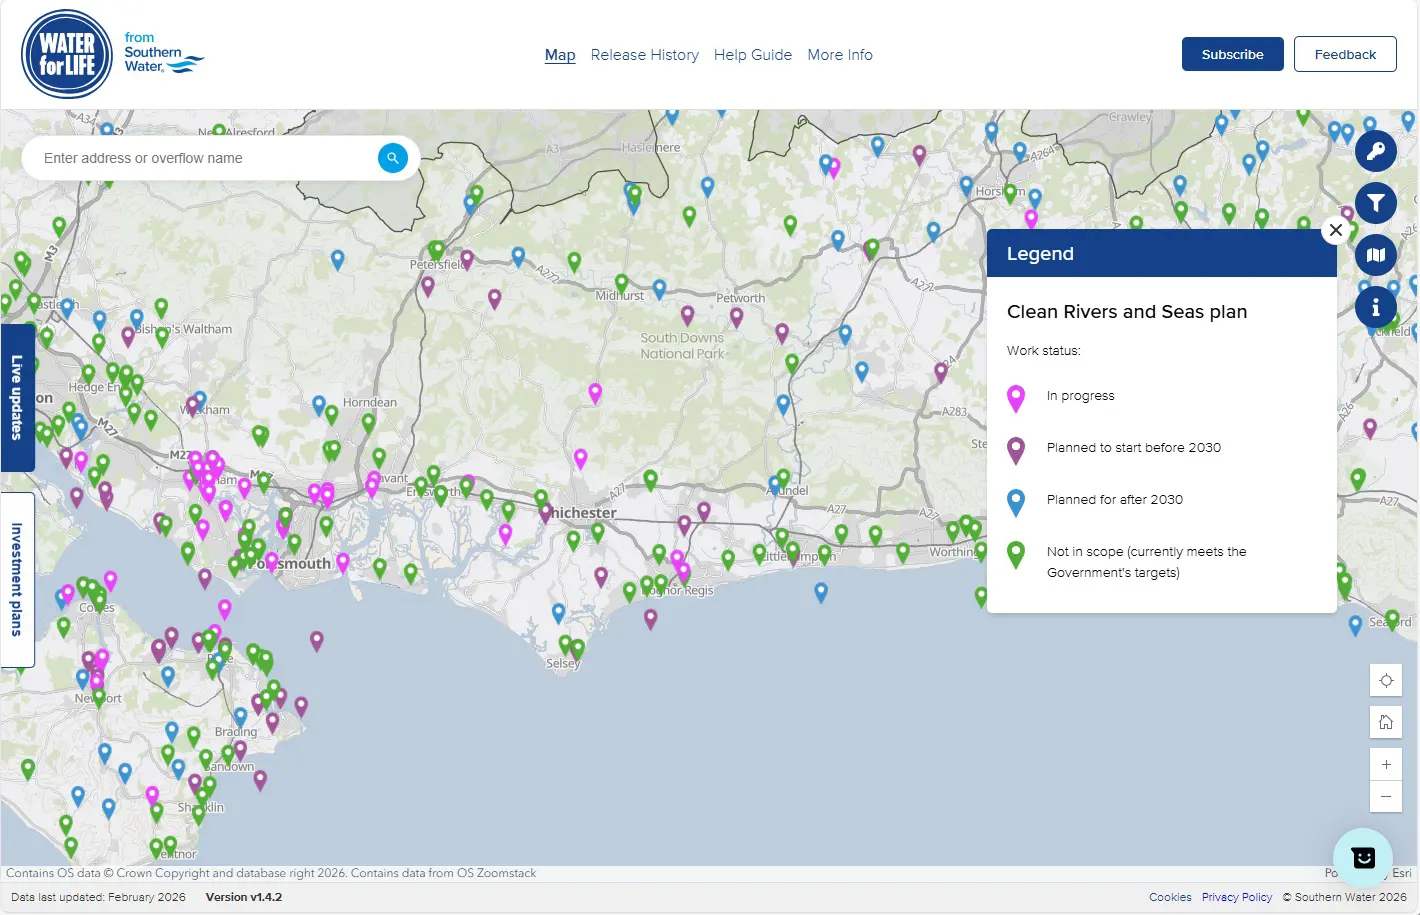This screenshot has width=1420, height=915.
Task: Click the Subscribe button
Action: (1232, 54)
